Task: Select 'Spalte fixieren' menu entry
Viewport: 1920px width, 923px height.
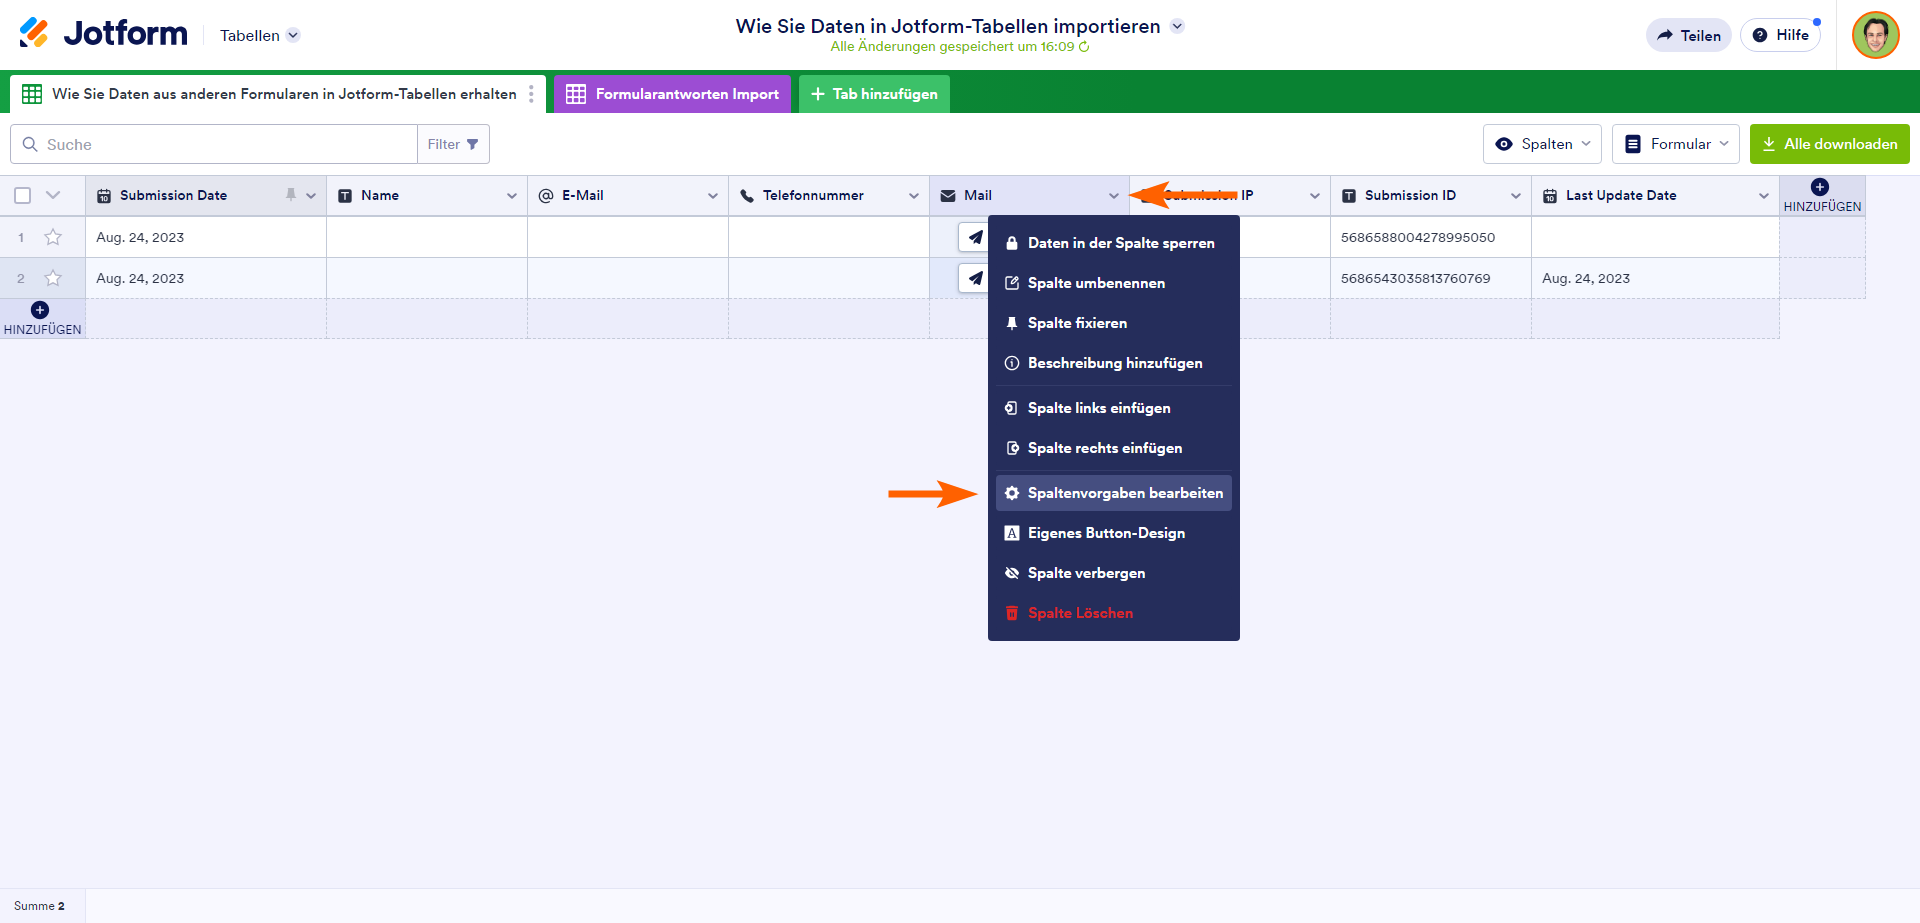Action: [1114, 323]
